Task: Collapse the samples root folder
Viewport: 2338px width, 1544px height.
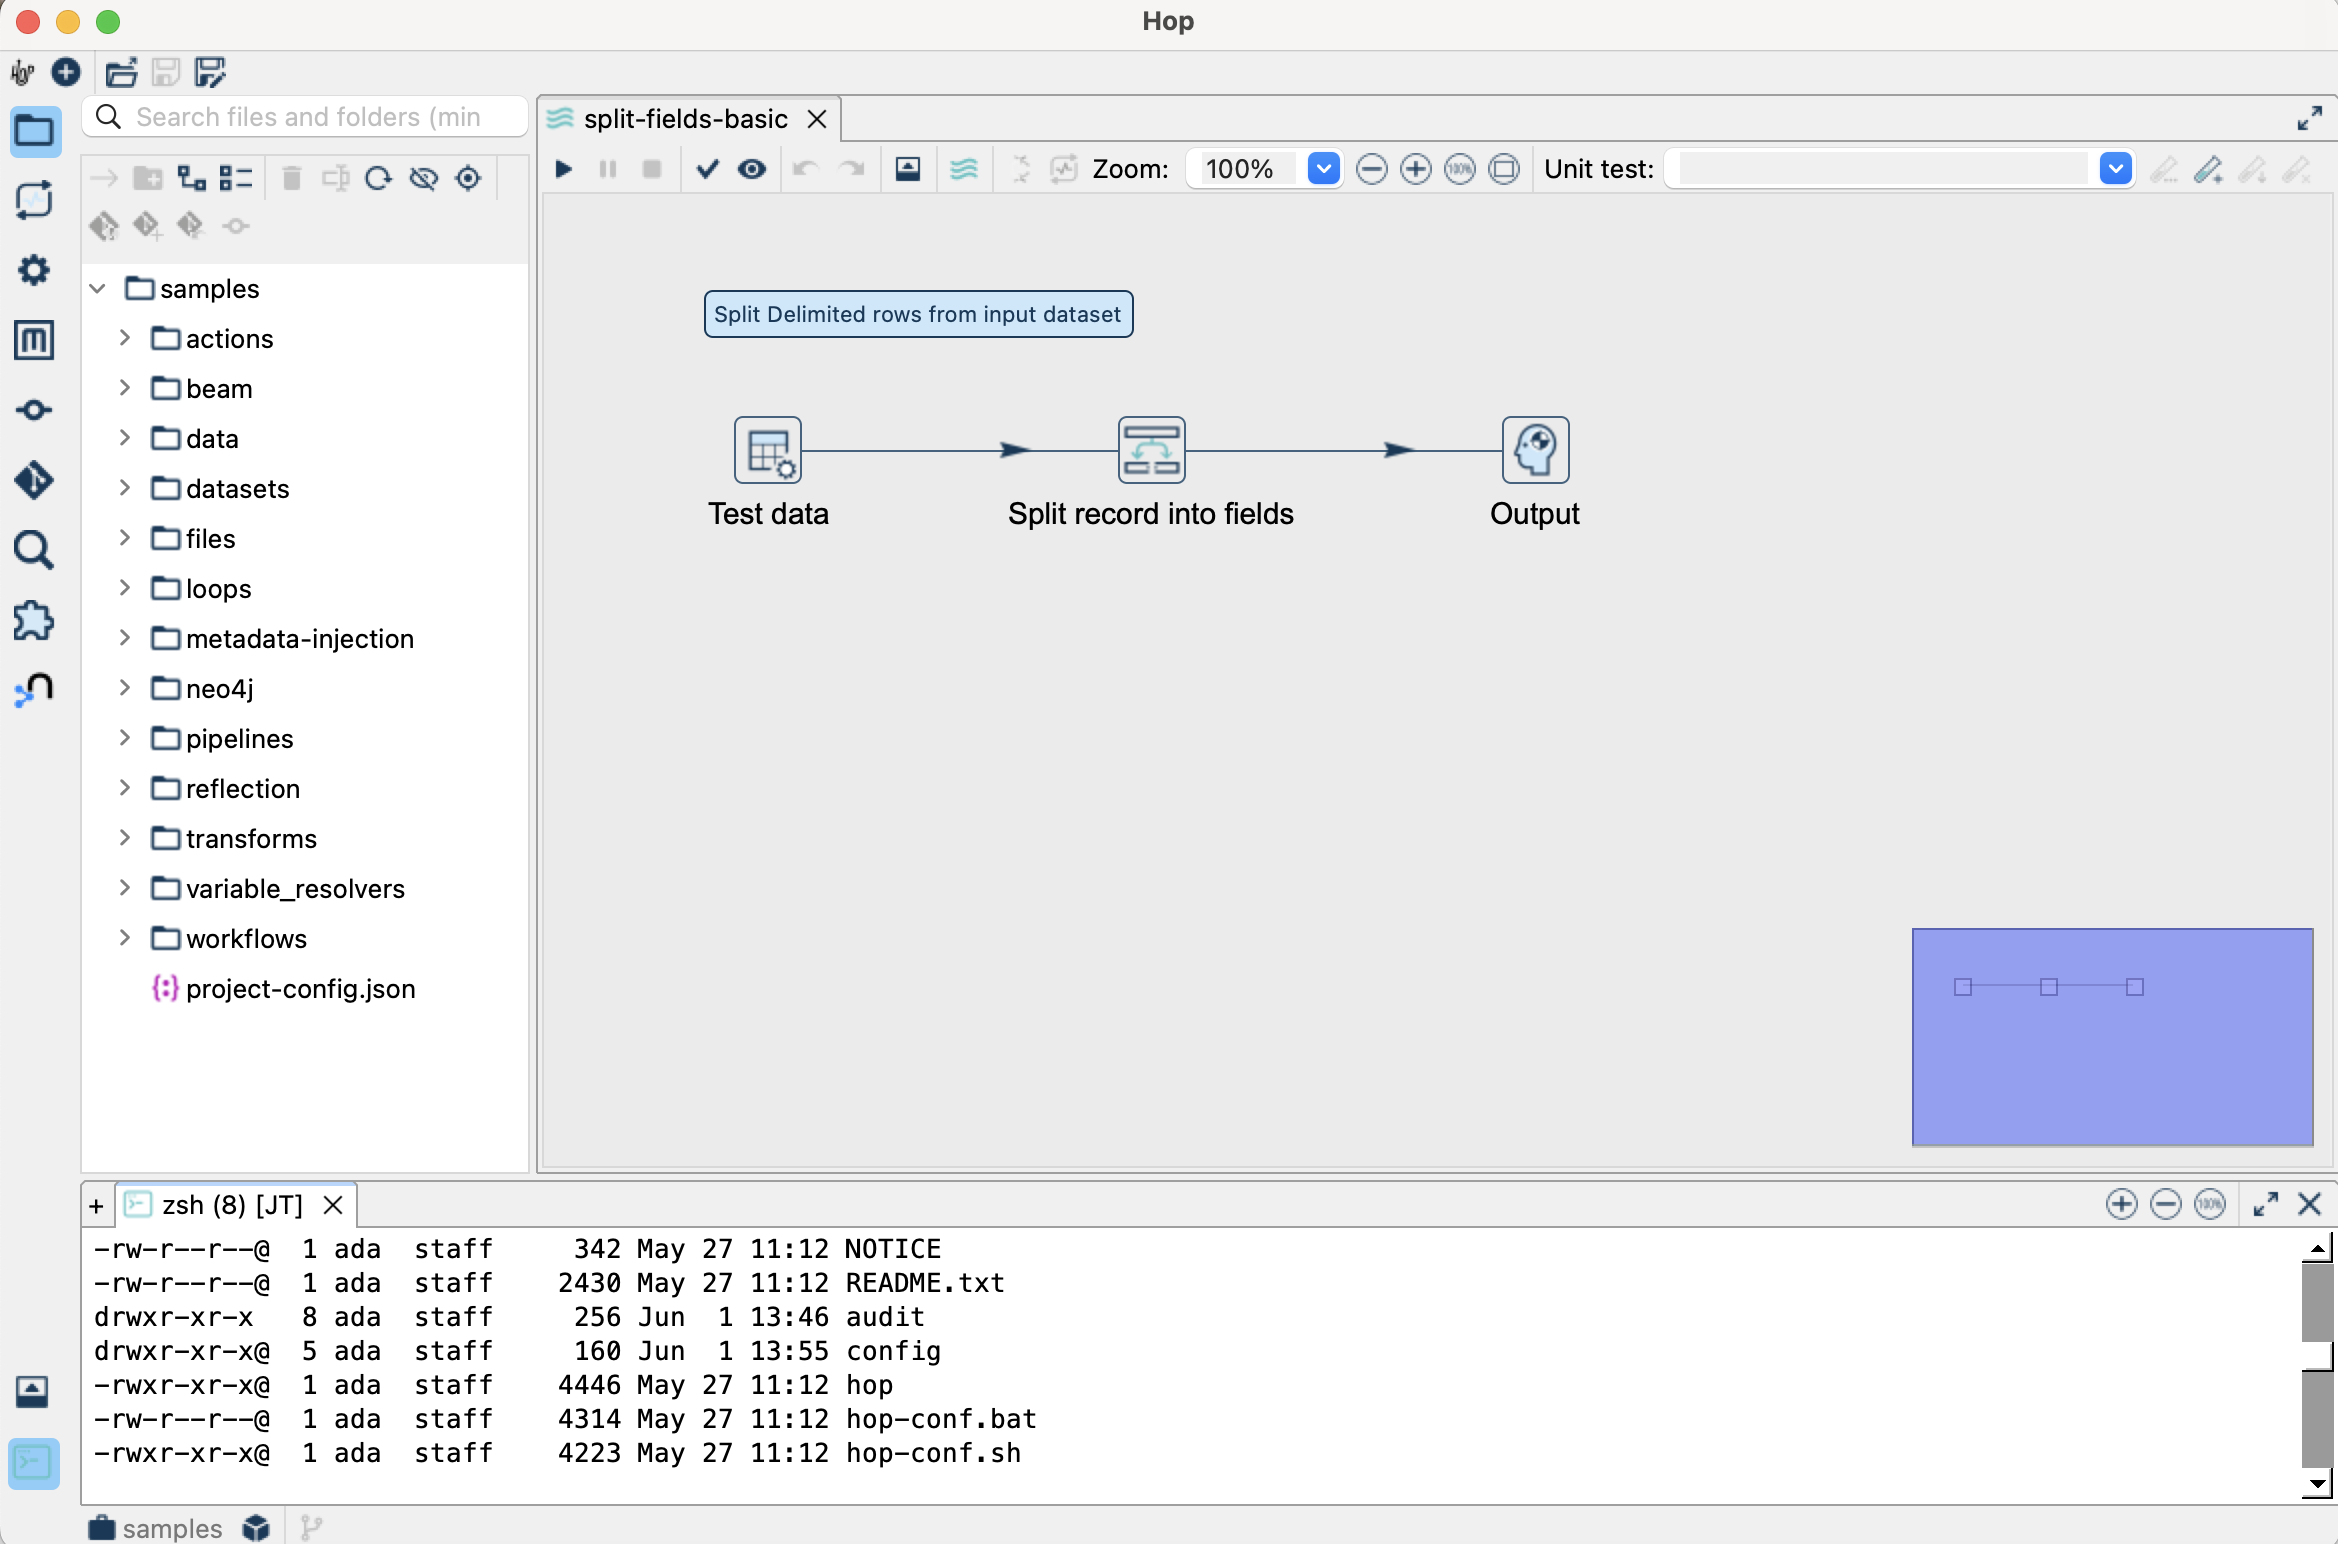Action: [x=98, y=289]
